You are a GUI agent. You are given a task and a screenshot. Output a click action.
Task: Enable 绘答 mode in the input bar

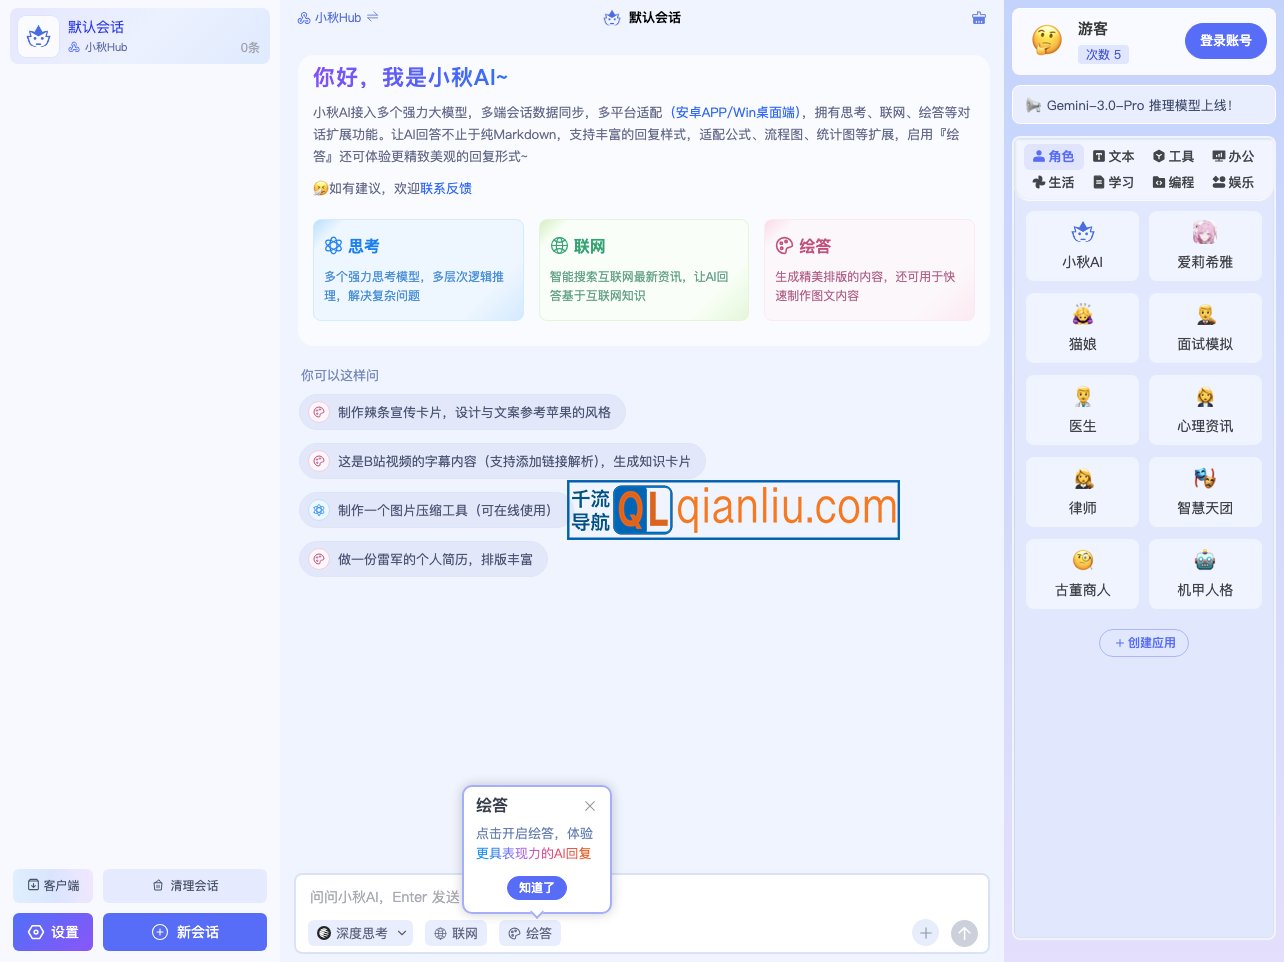coord(529,933)
